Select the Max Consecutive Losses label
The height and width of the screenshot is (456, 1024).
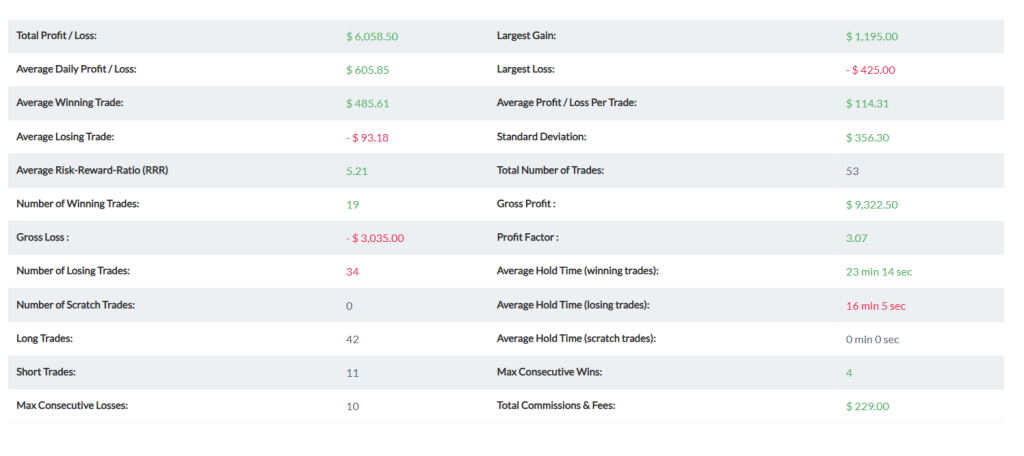click(72, 405)
